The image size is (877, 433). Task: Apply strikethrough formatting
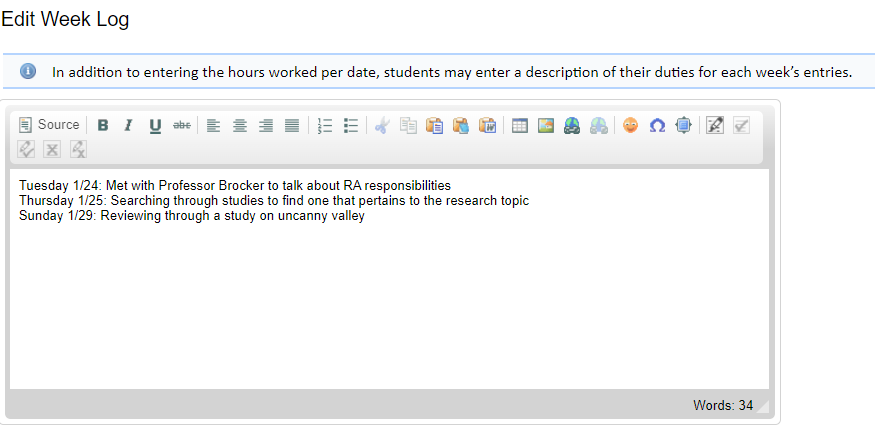click(x=182, y=125)
